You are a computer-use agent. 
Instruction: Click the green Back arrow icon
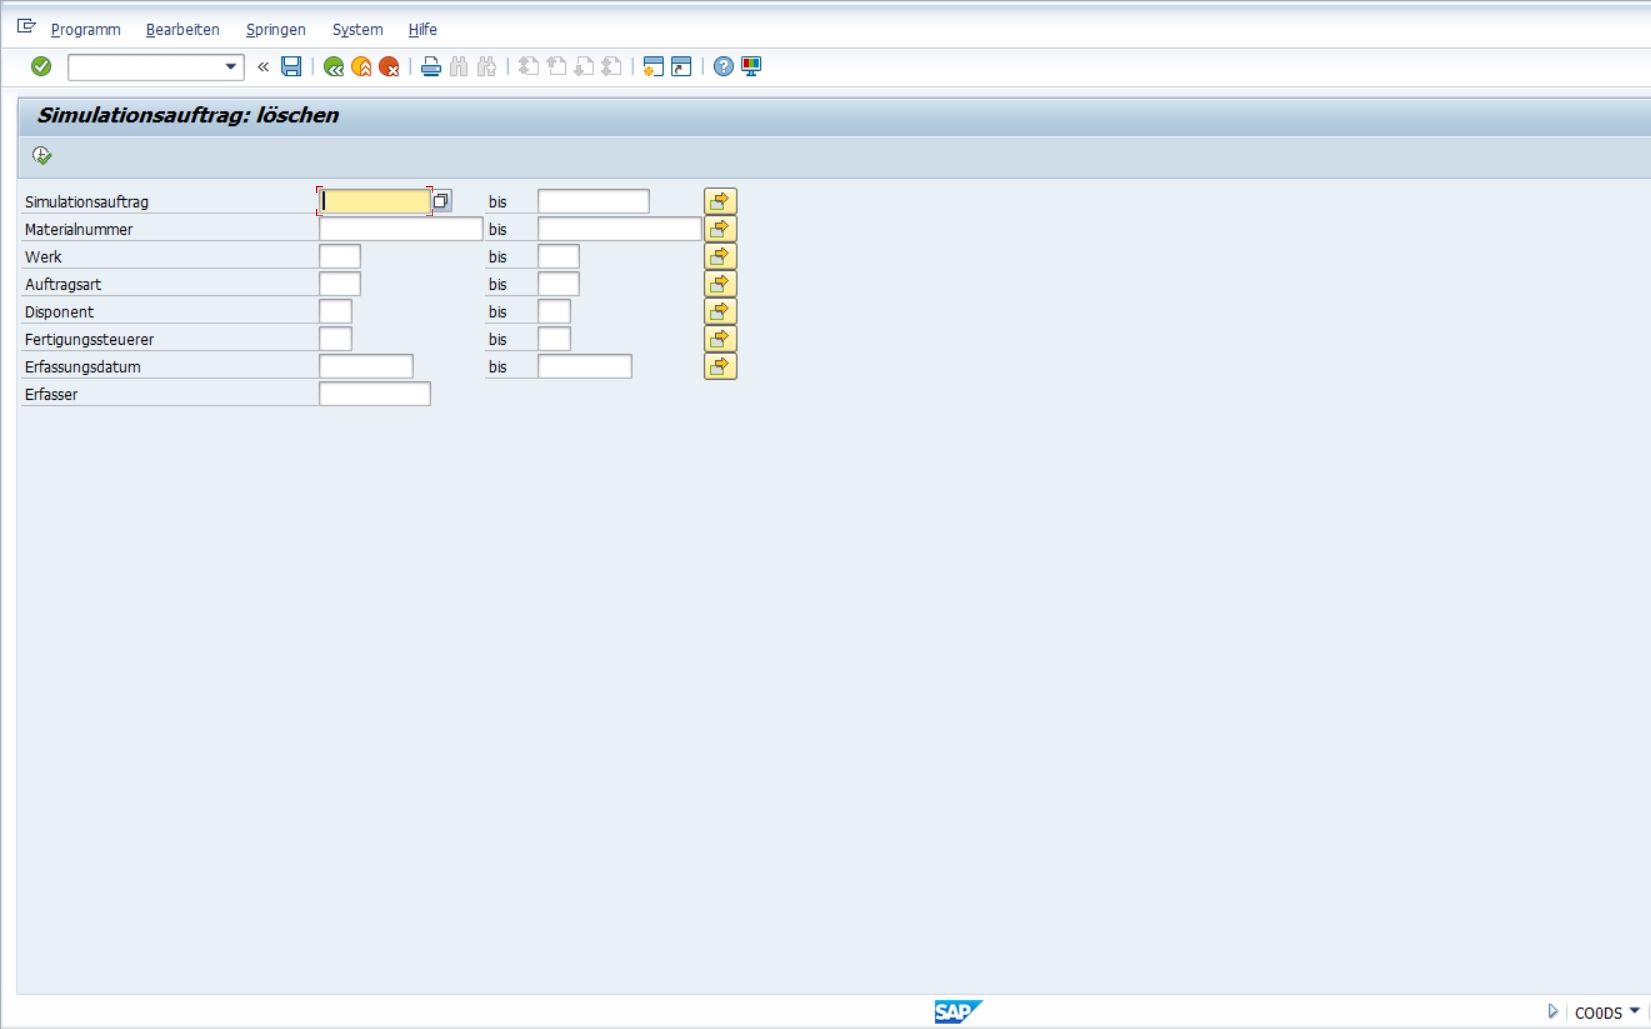pos(334,67)
